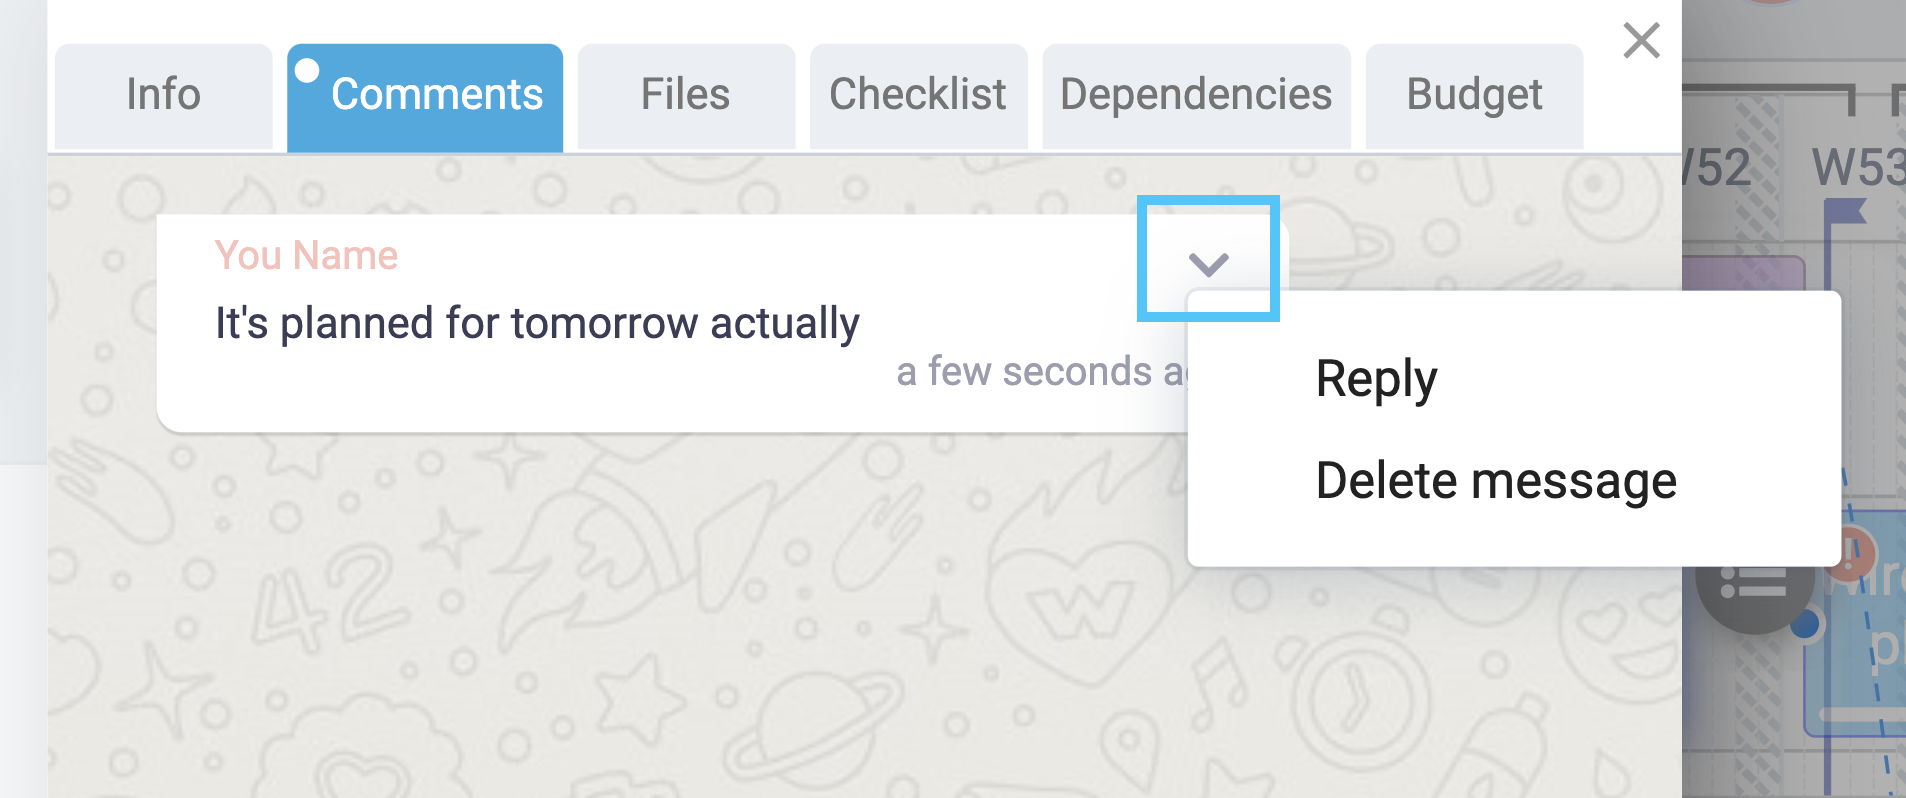This screenshot has width=1906, height=798.
Task: Close the task details panel
Action: coord(1641,41)
